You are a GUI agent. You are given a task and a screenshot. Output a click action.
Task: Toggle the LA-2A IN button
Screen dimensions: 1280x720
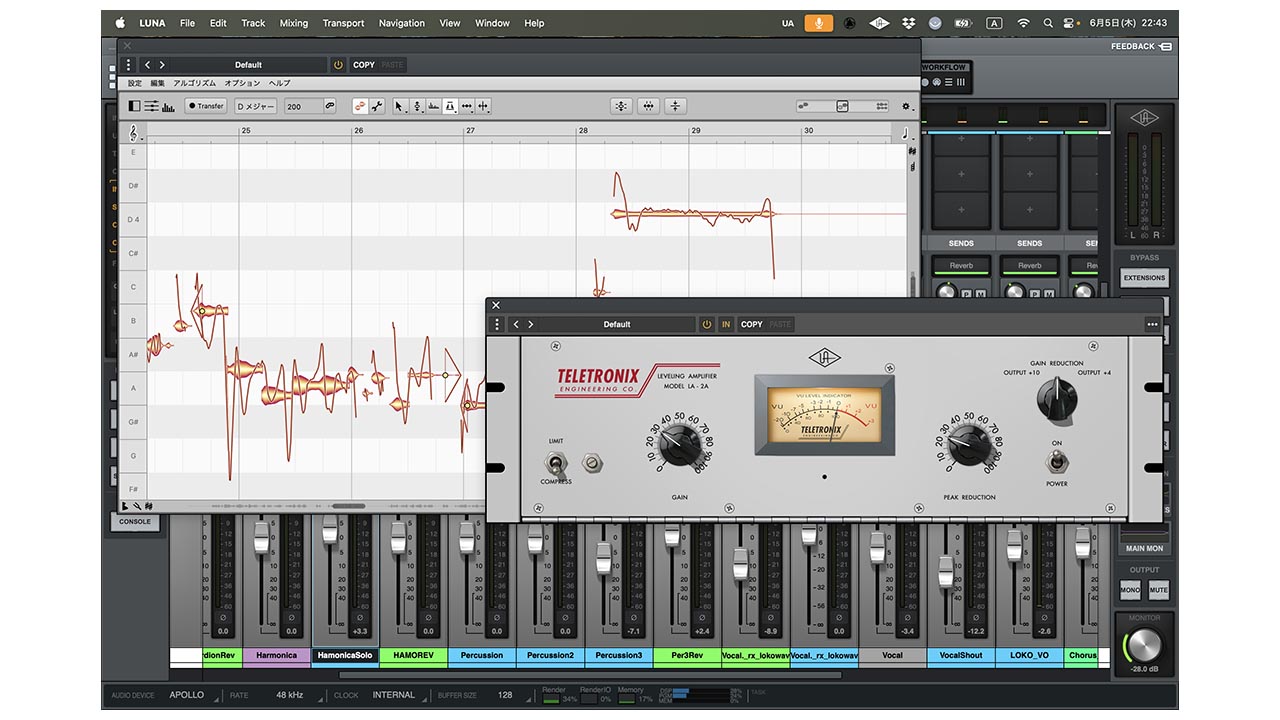coord(726,324)
